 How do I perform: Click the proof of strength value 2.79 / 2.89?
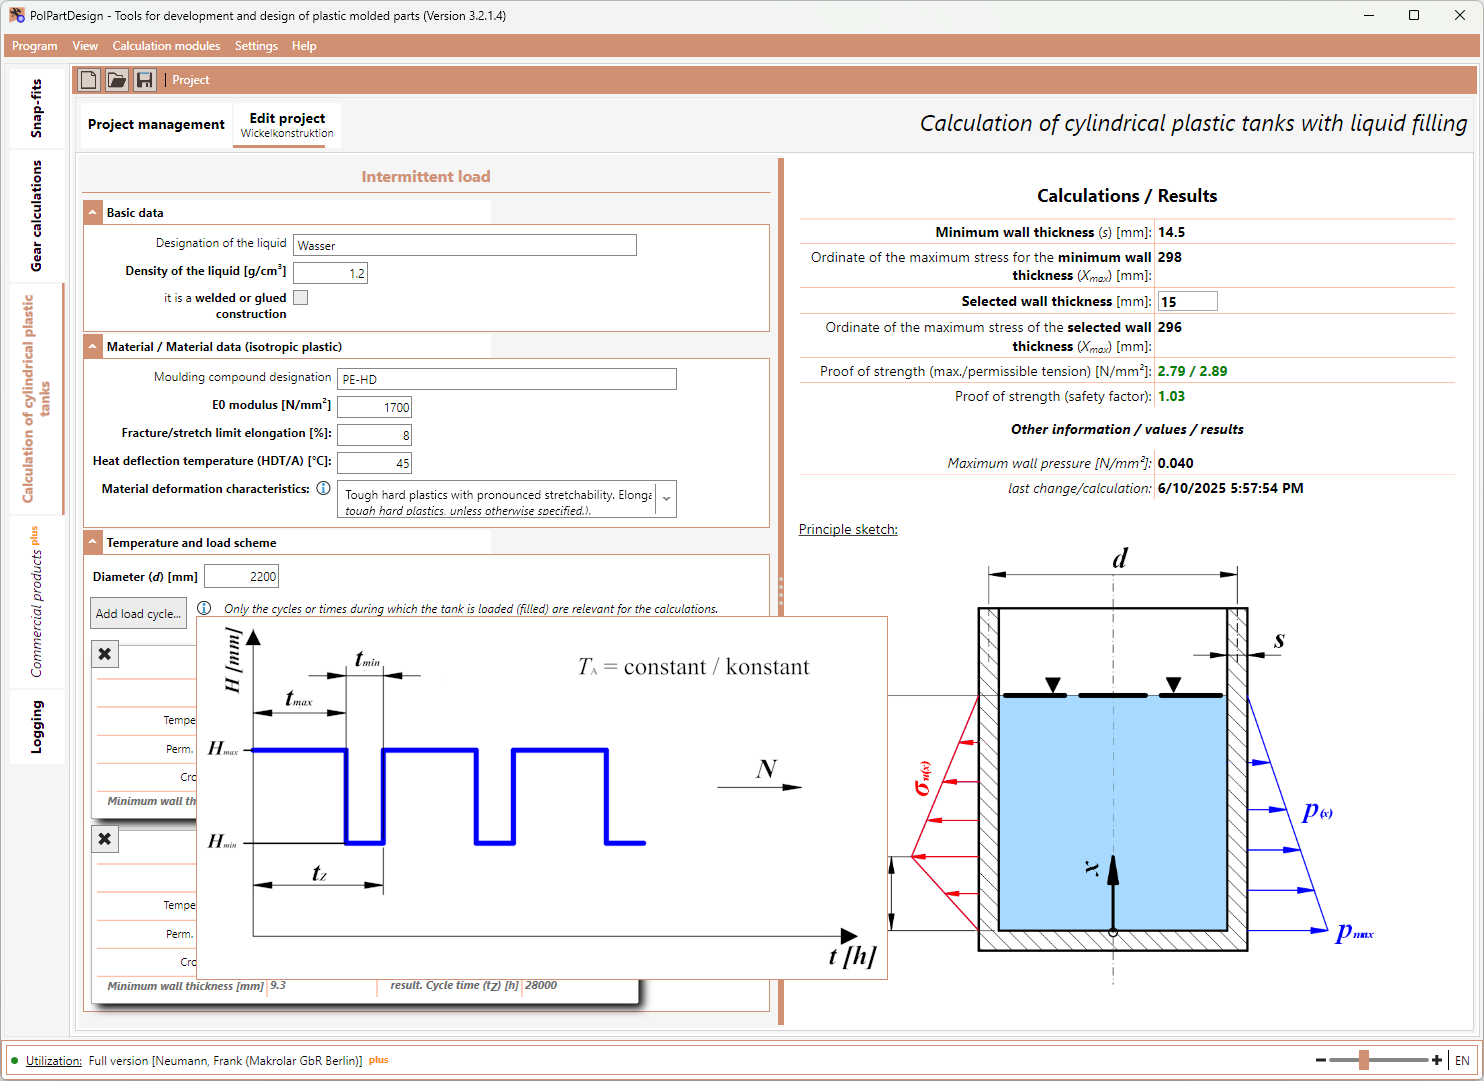click(x=1193, y=371)
